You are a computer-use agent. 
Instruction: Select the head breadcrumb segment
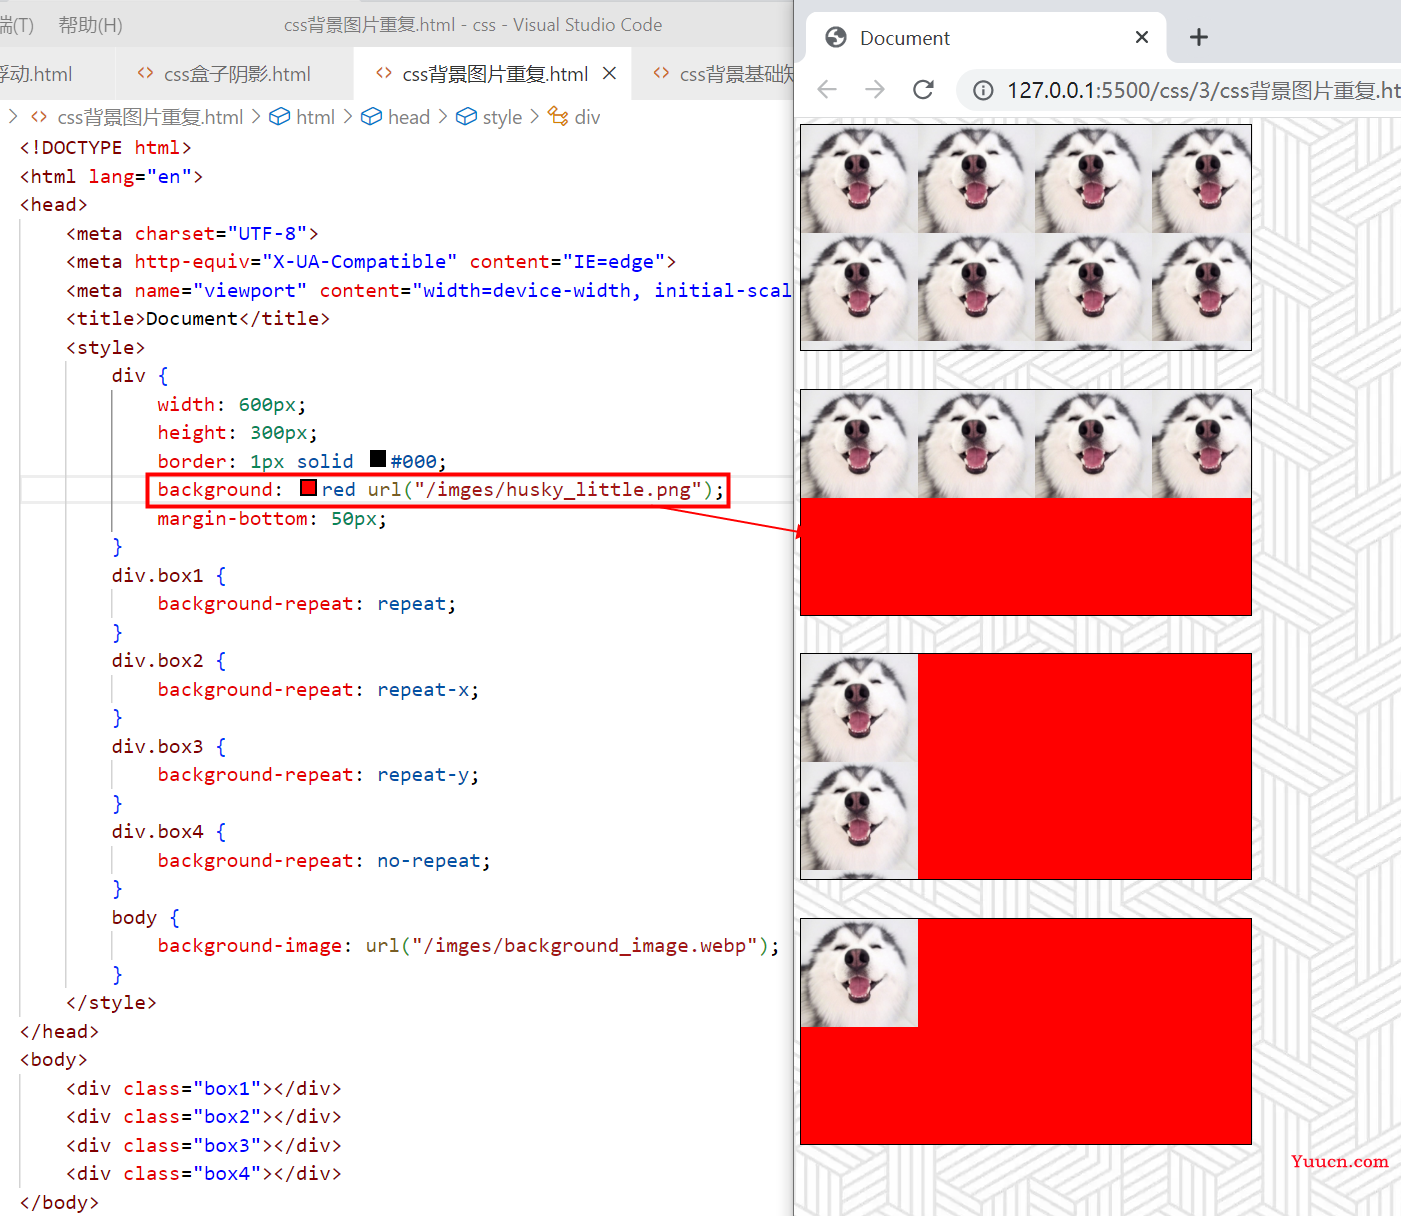click(408, 117)
